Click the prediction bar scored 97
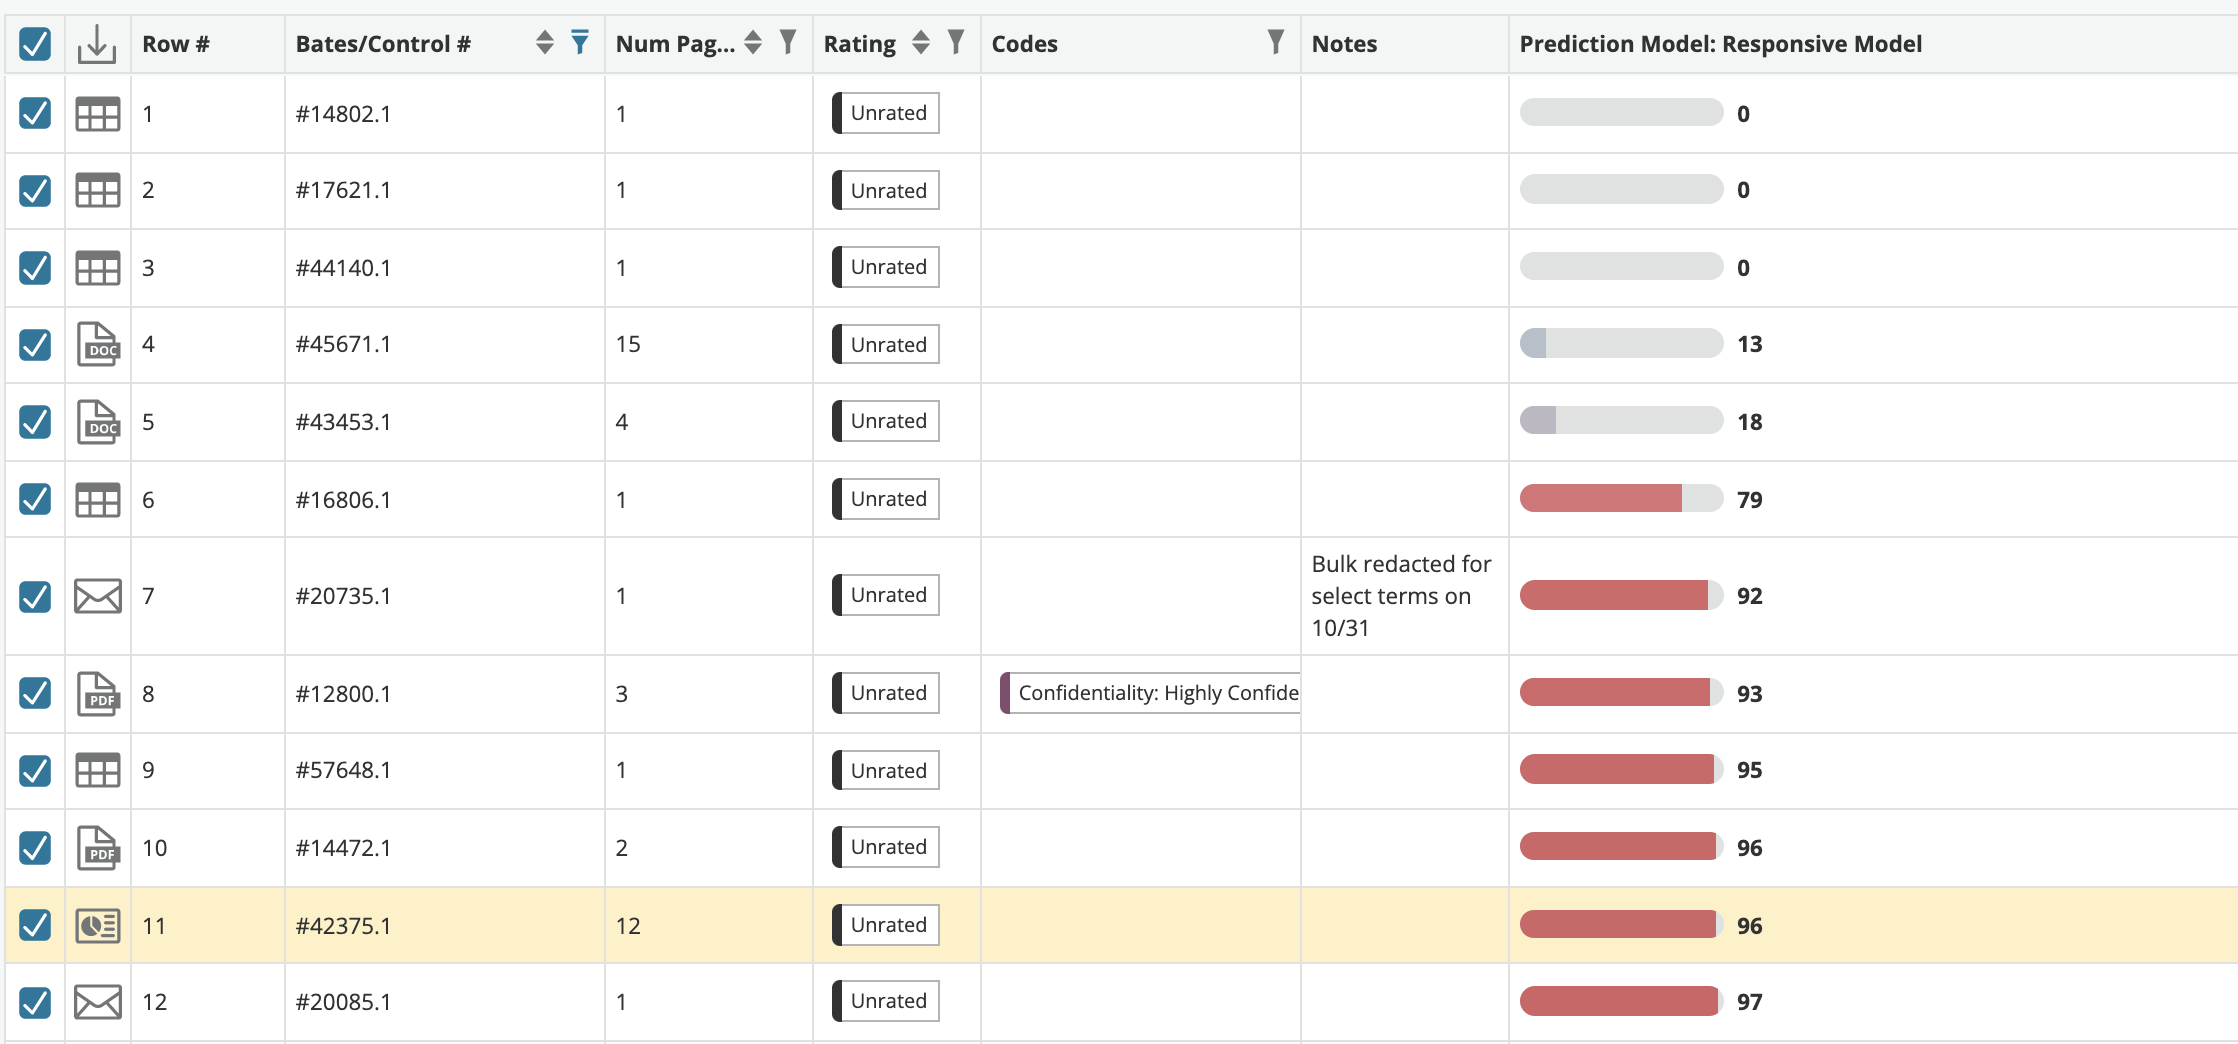This screenshot has width=2238, height=1044. point(1621,1000)
